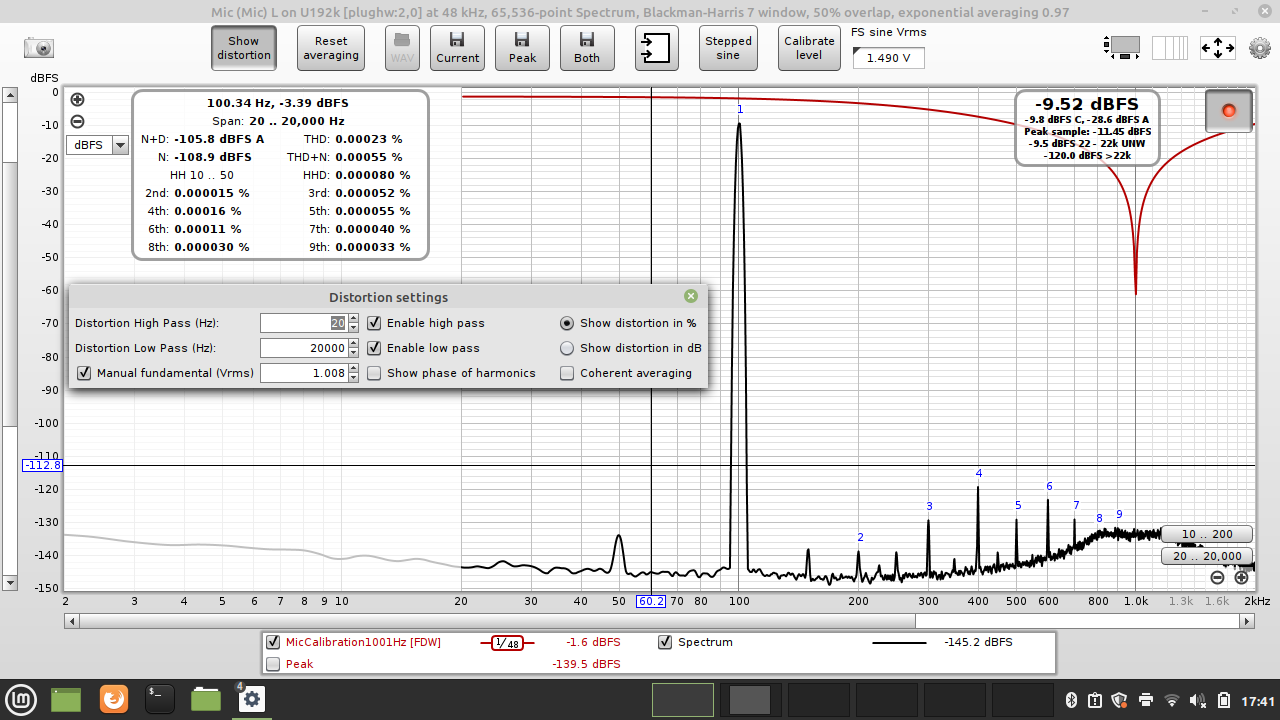Set frequency range to 10 .. 200
1280x720 pixels.
coord(1207,534)
